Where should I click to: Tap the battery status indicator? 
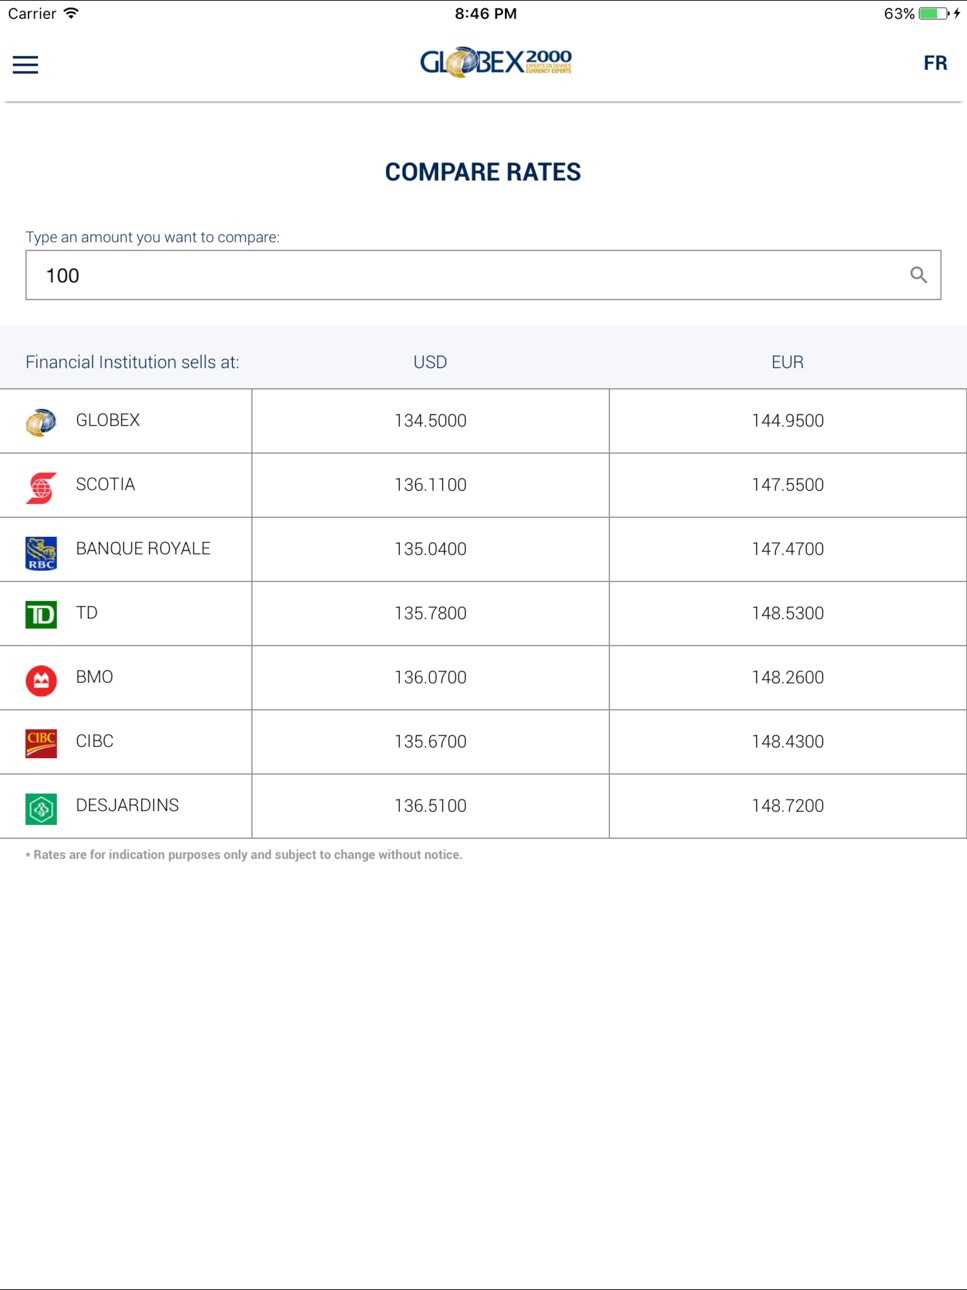coord(934,13)
